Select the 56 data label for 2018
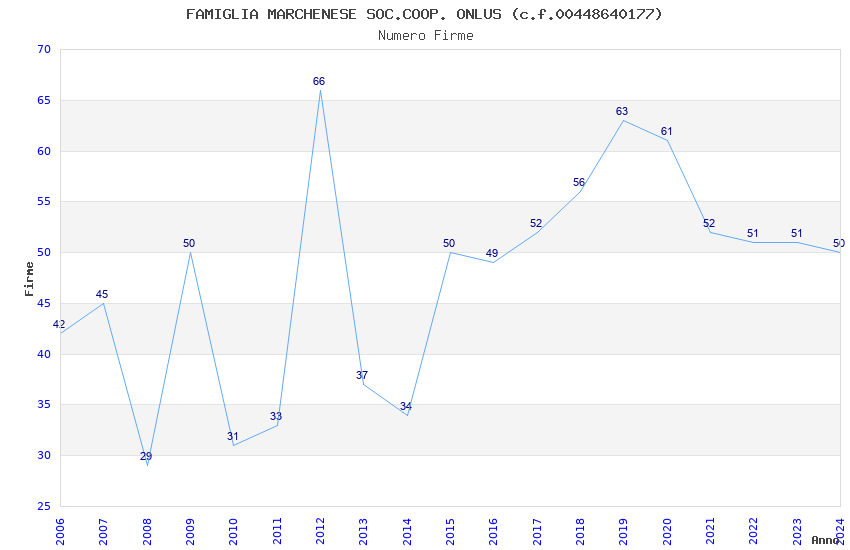 coord(579,182)
